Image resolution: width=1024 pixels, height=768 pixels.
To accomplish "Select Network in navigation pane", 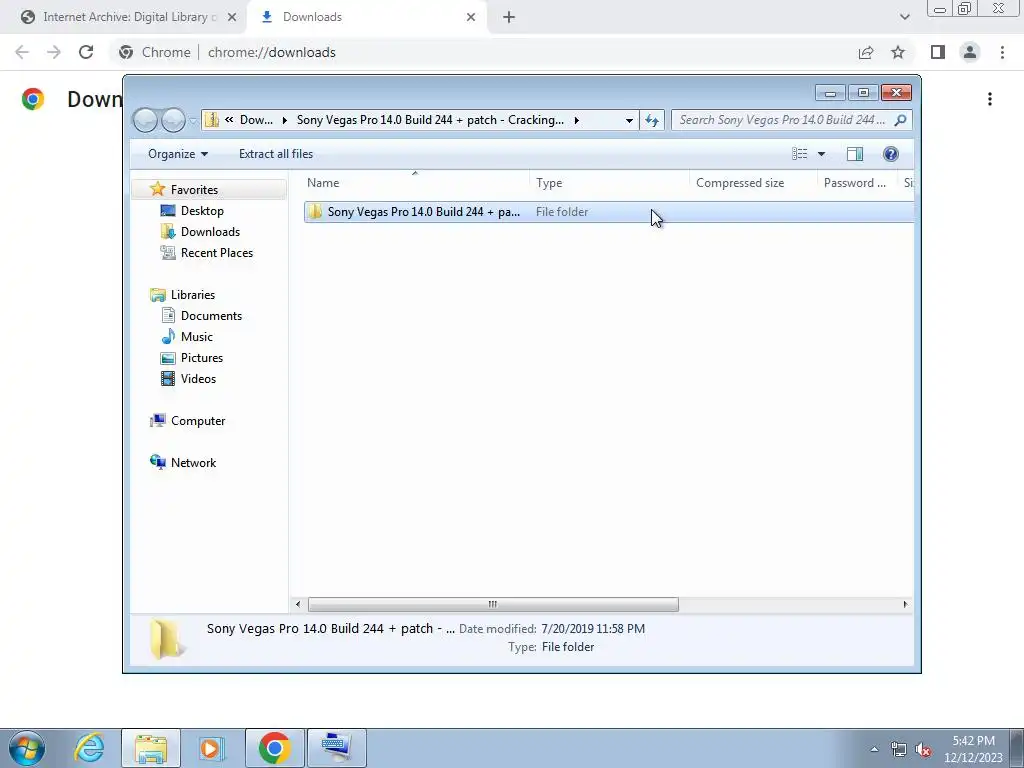I will (193, 462).
